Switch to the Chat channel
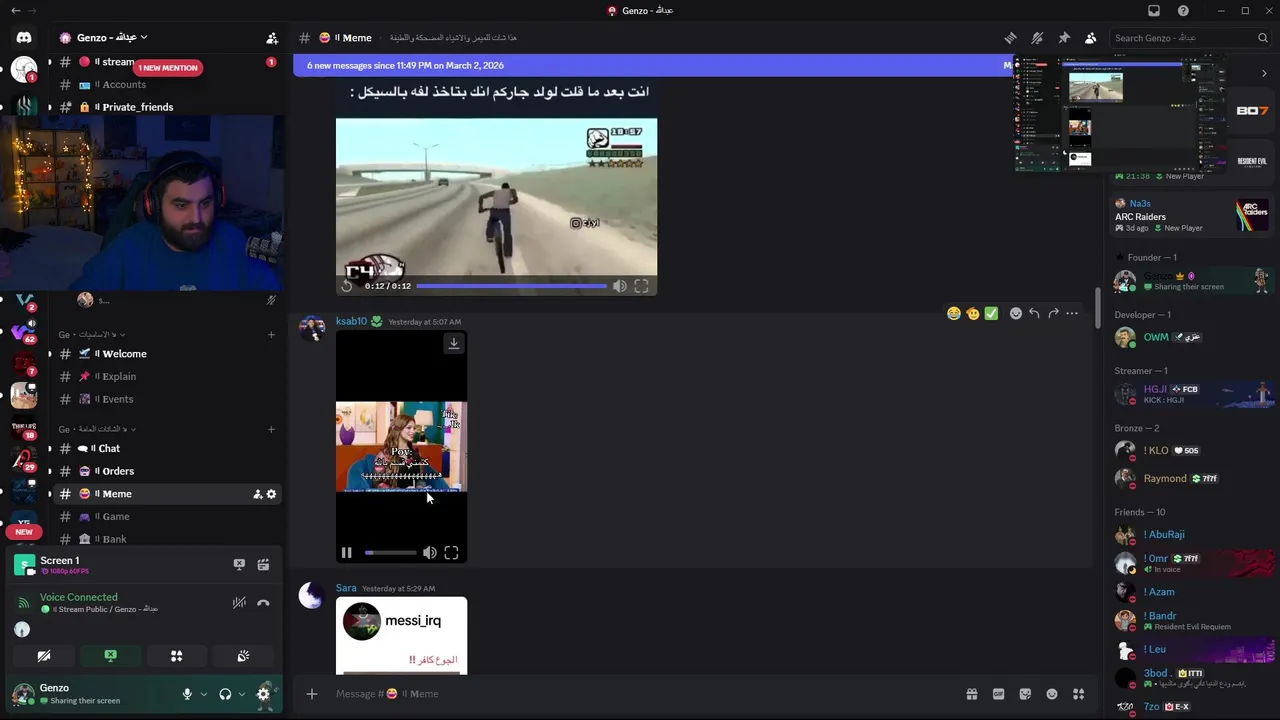Image resolution: width=1280 pixels, height=720 pixels. [x=166, y=449]
